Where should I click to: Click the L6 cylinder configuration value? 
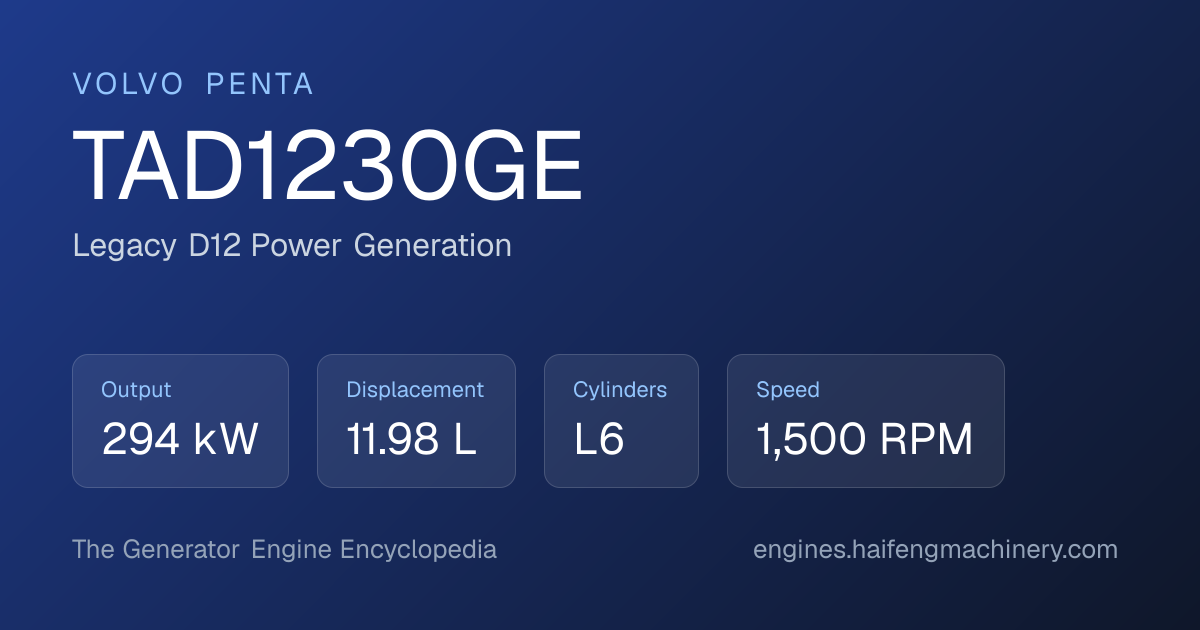tap(599, 440)
